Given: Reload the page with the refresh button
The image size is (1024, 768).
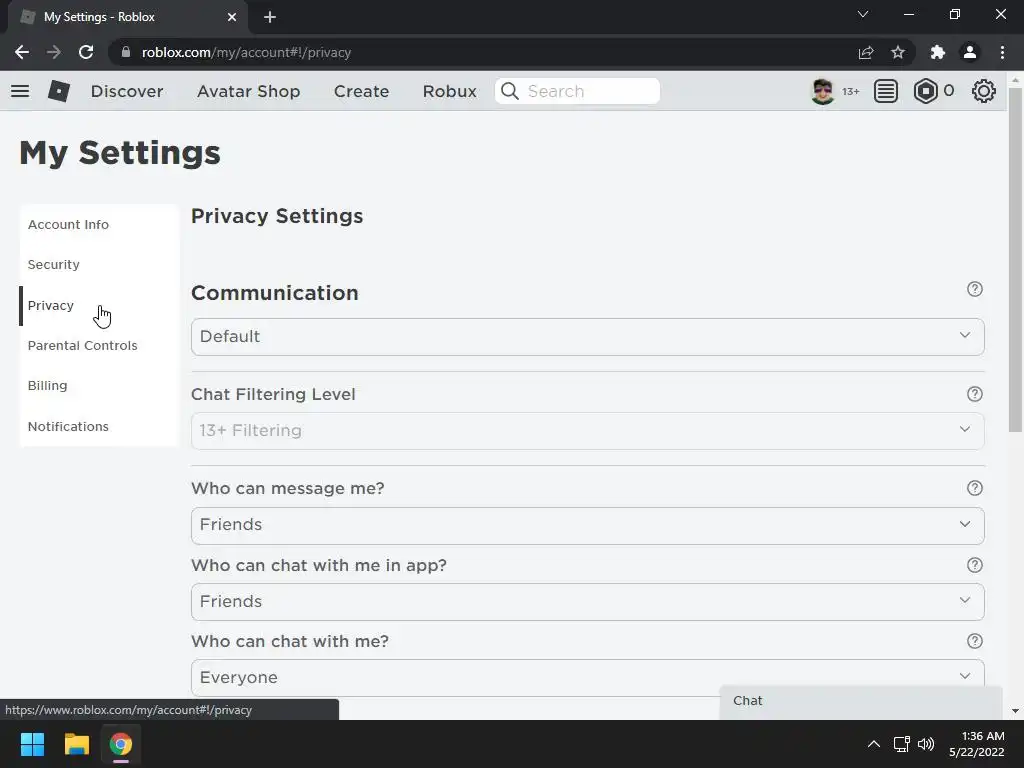Looking at the screenshot, I should (x=86, y=52).
